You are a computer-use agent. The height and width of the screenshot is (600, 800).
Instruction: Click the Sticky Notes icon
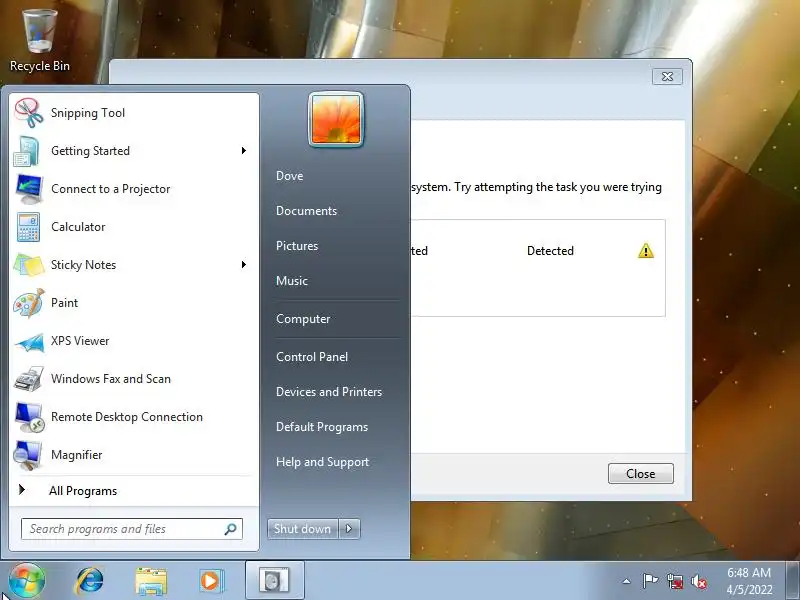pyautogui.click(x=29, y=265)
